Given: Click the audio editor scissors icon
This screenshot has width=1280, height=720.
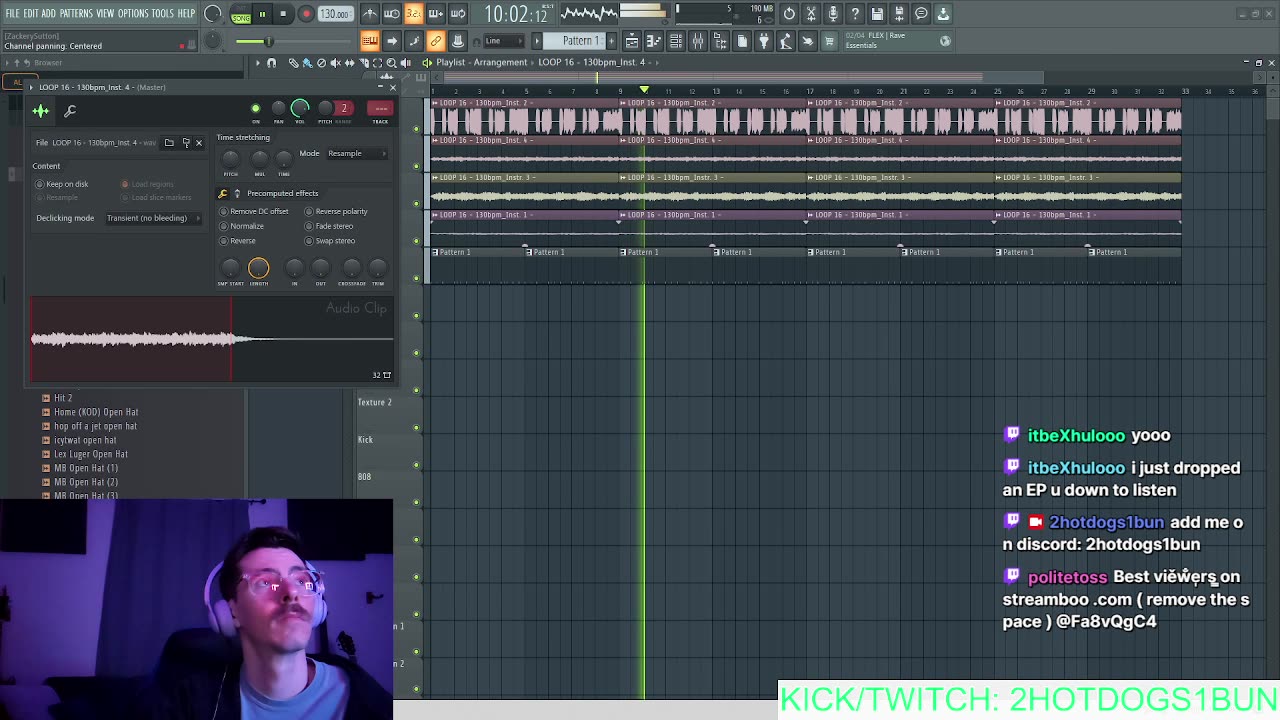Looking at the screenshot, I should tap(811, 14).
